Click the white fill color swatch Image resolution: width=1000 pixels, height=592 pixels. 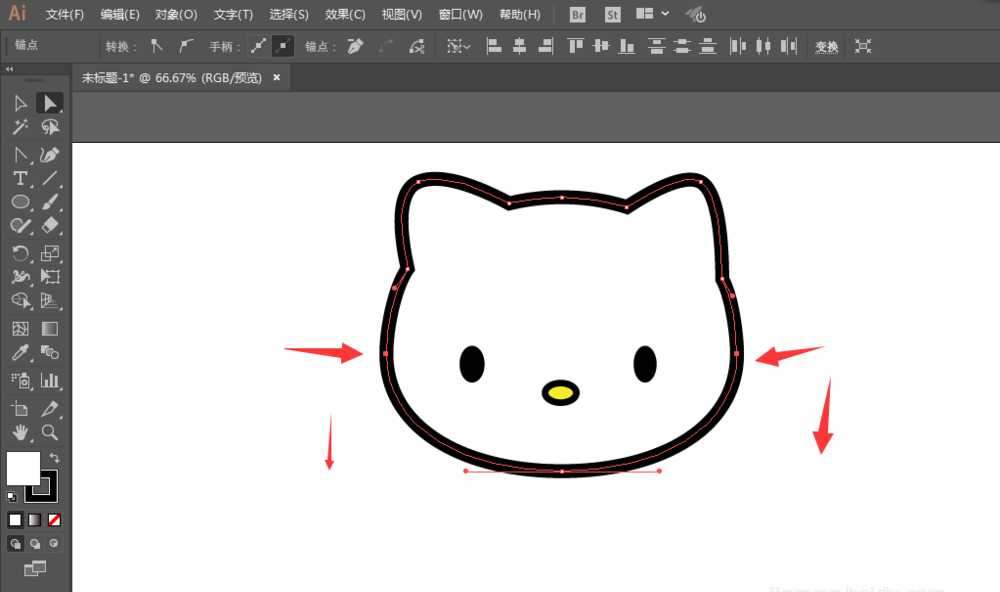pos(23,466)
